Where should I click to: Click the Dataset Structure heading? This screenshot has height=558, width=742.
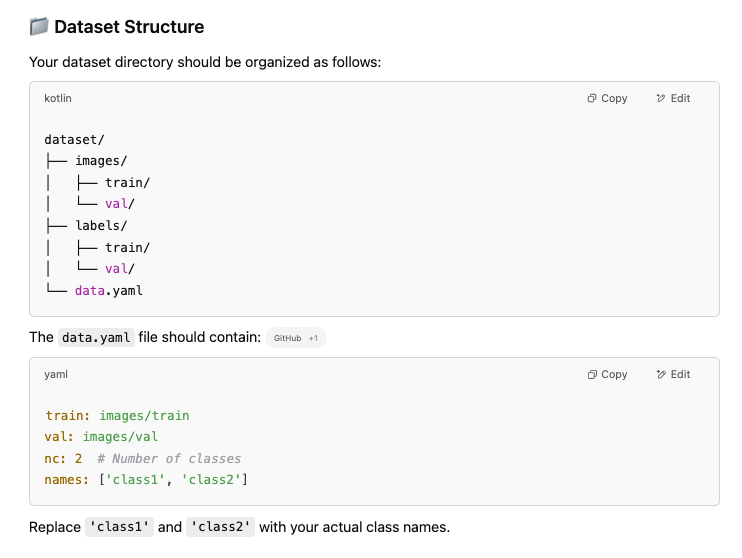129,27
